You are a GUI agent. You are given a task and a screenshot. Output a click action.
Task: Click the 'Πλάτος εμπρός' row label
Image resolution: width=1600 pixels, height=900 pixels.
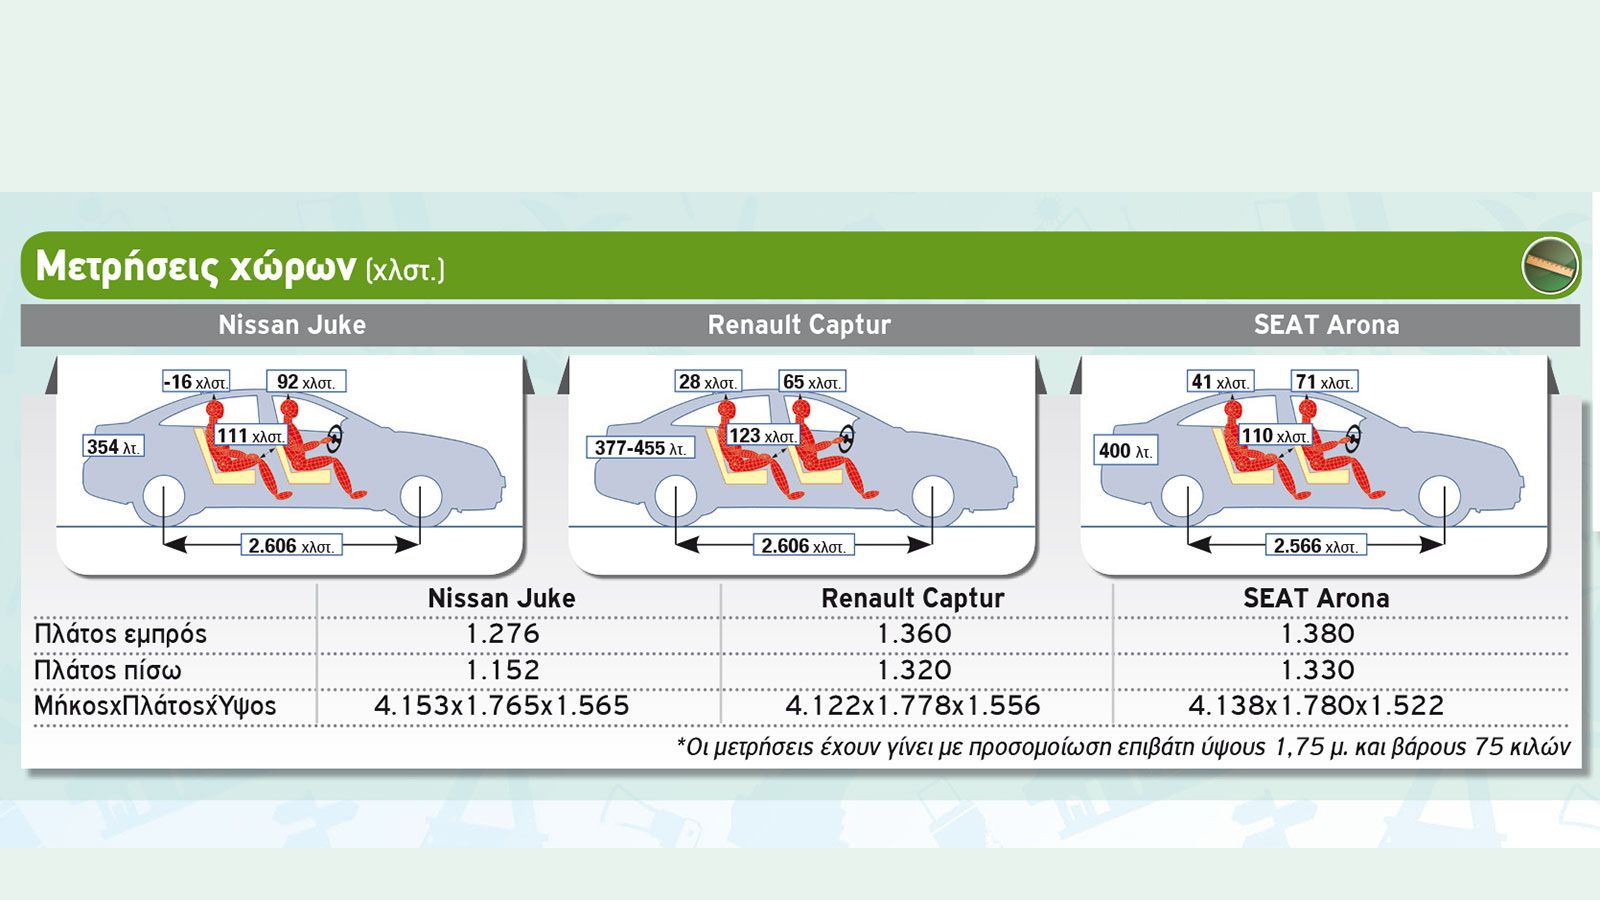click(x=120, y=634)
